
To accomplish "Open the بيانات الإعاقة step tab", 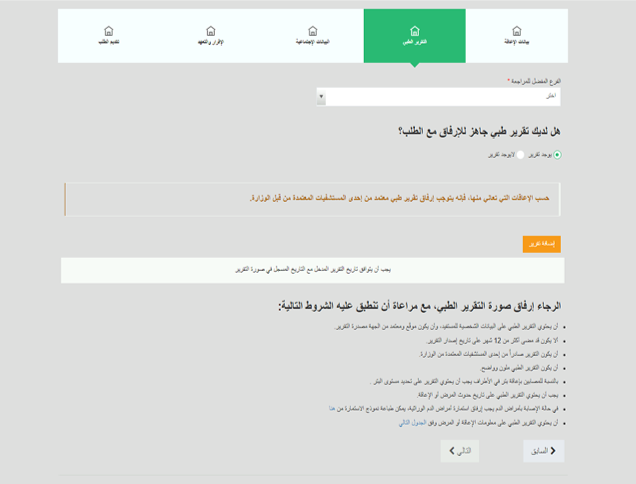I will (516, 36).
